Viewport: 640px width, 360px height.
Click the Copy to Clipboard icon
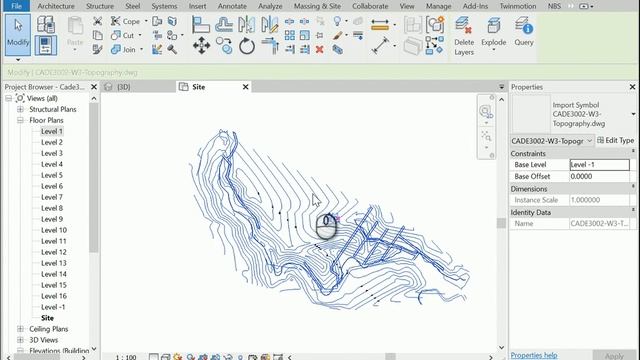[97, 36]
